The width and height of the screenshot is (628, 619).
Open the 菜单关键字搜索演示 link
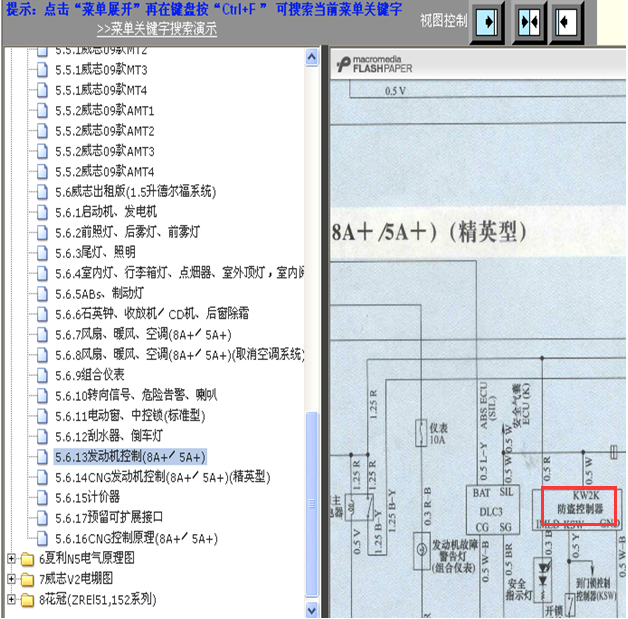pos(157,29)
